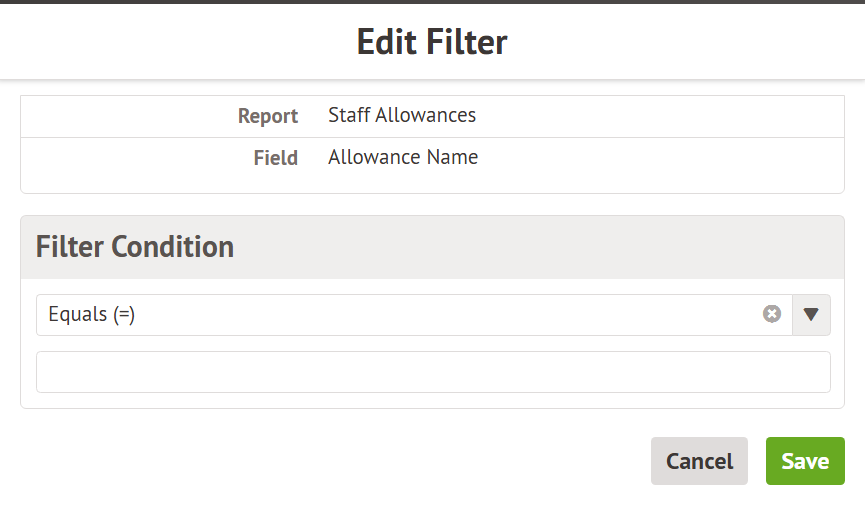
Task: Clear the Equals (=) condition selection
Action: 772,314
